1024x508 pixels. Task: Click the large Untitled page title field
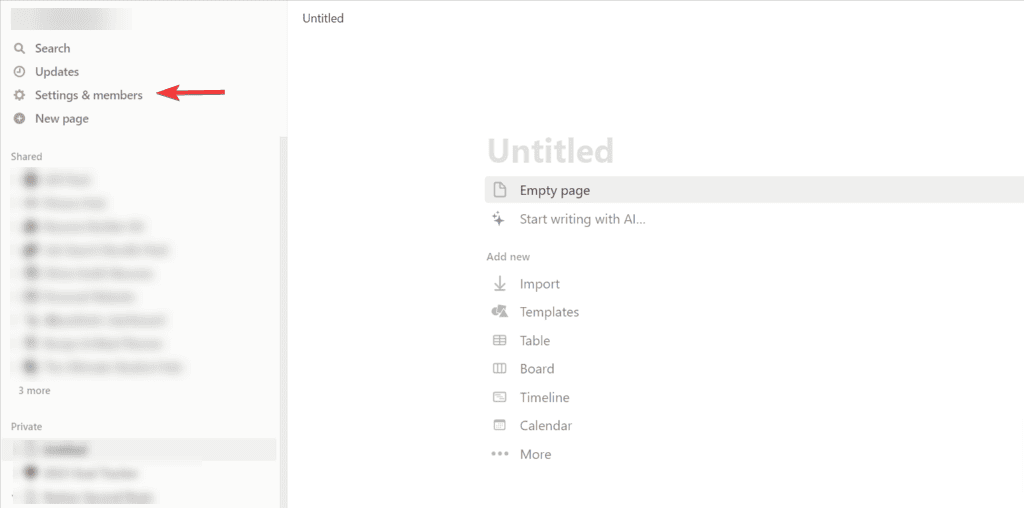550,151
